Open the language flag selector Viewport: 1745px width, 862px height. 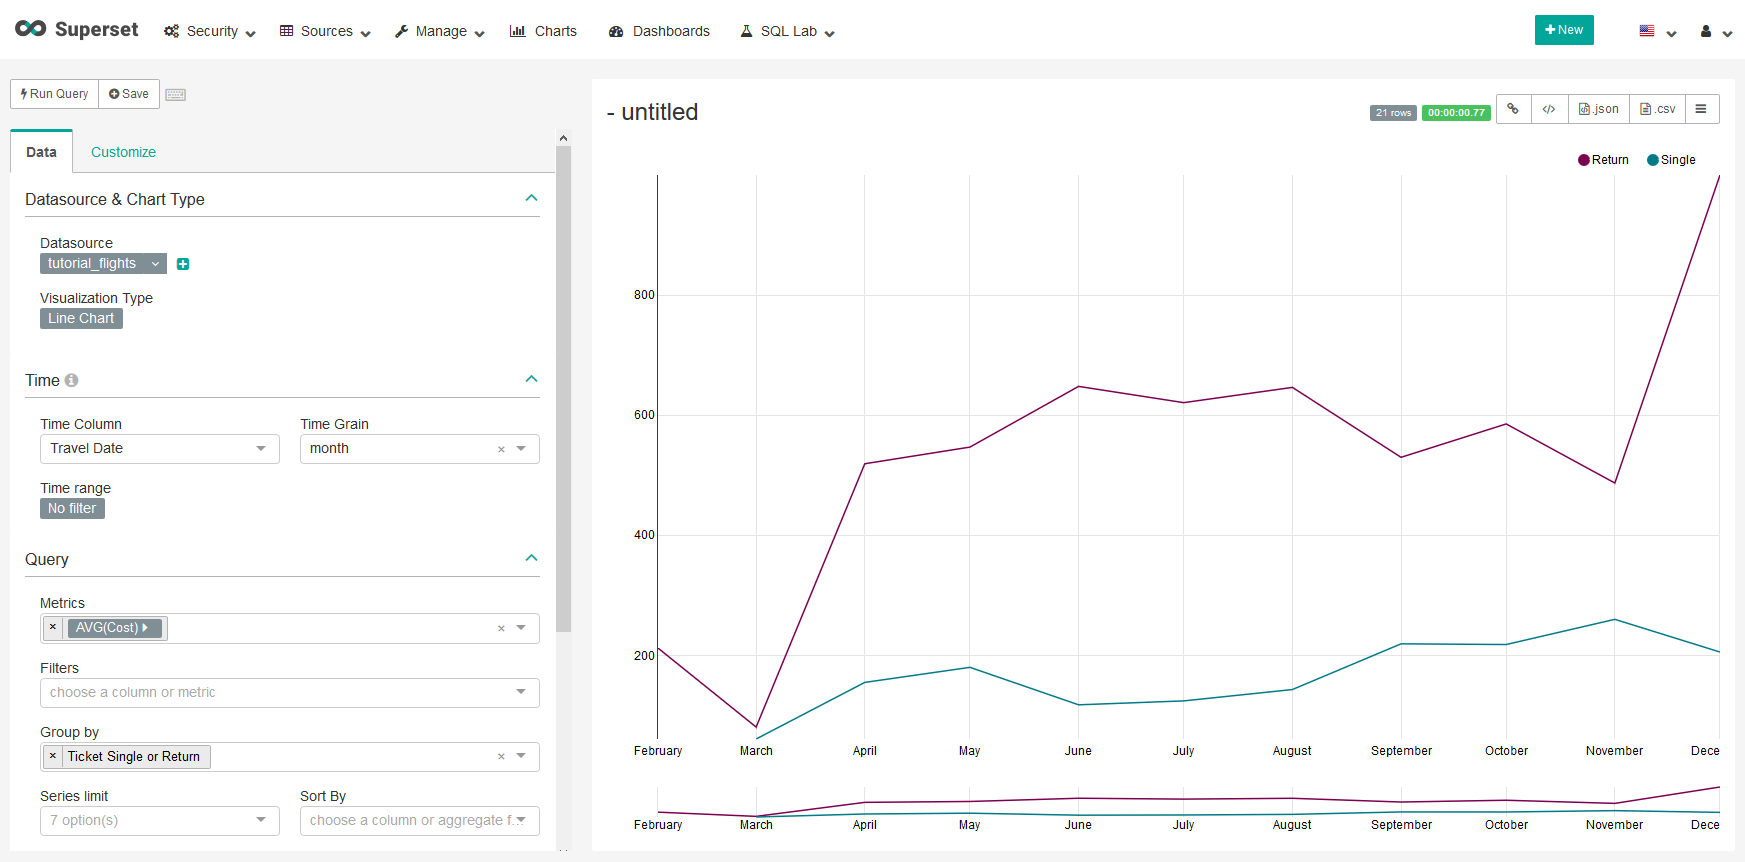tap(1656, 32)
